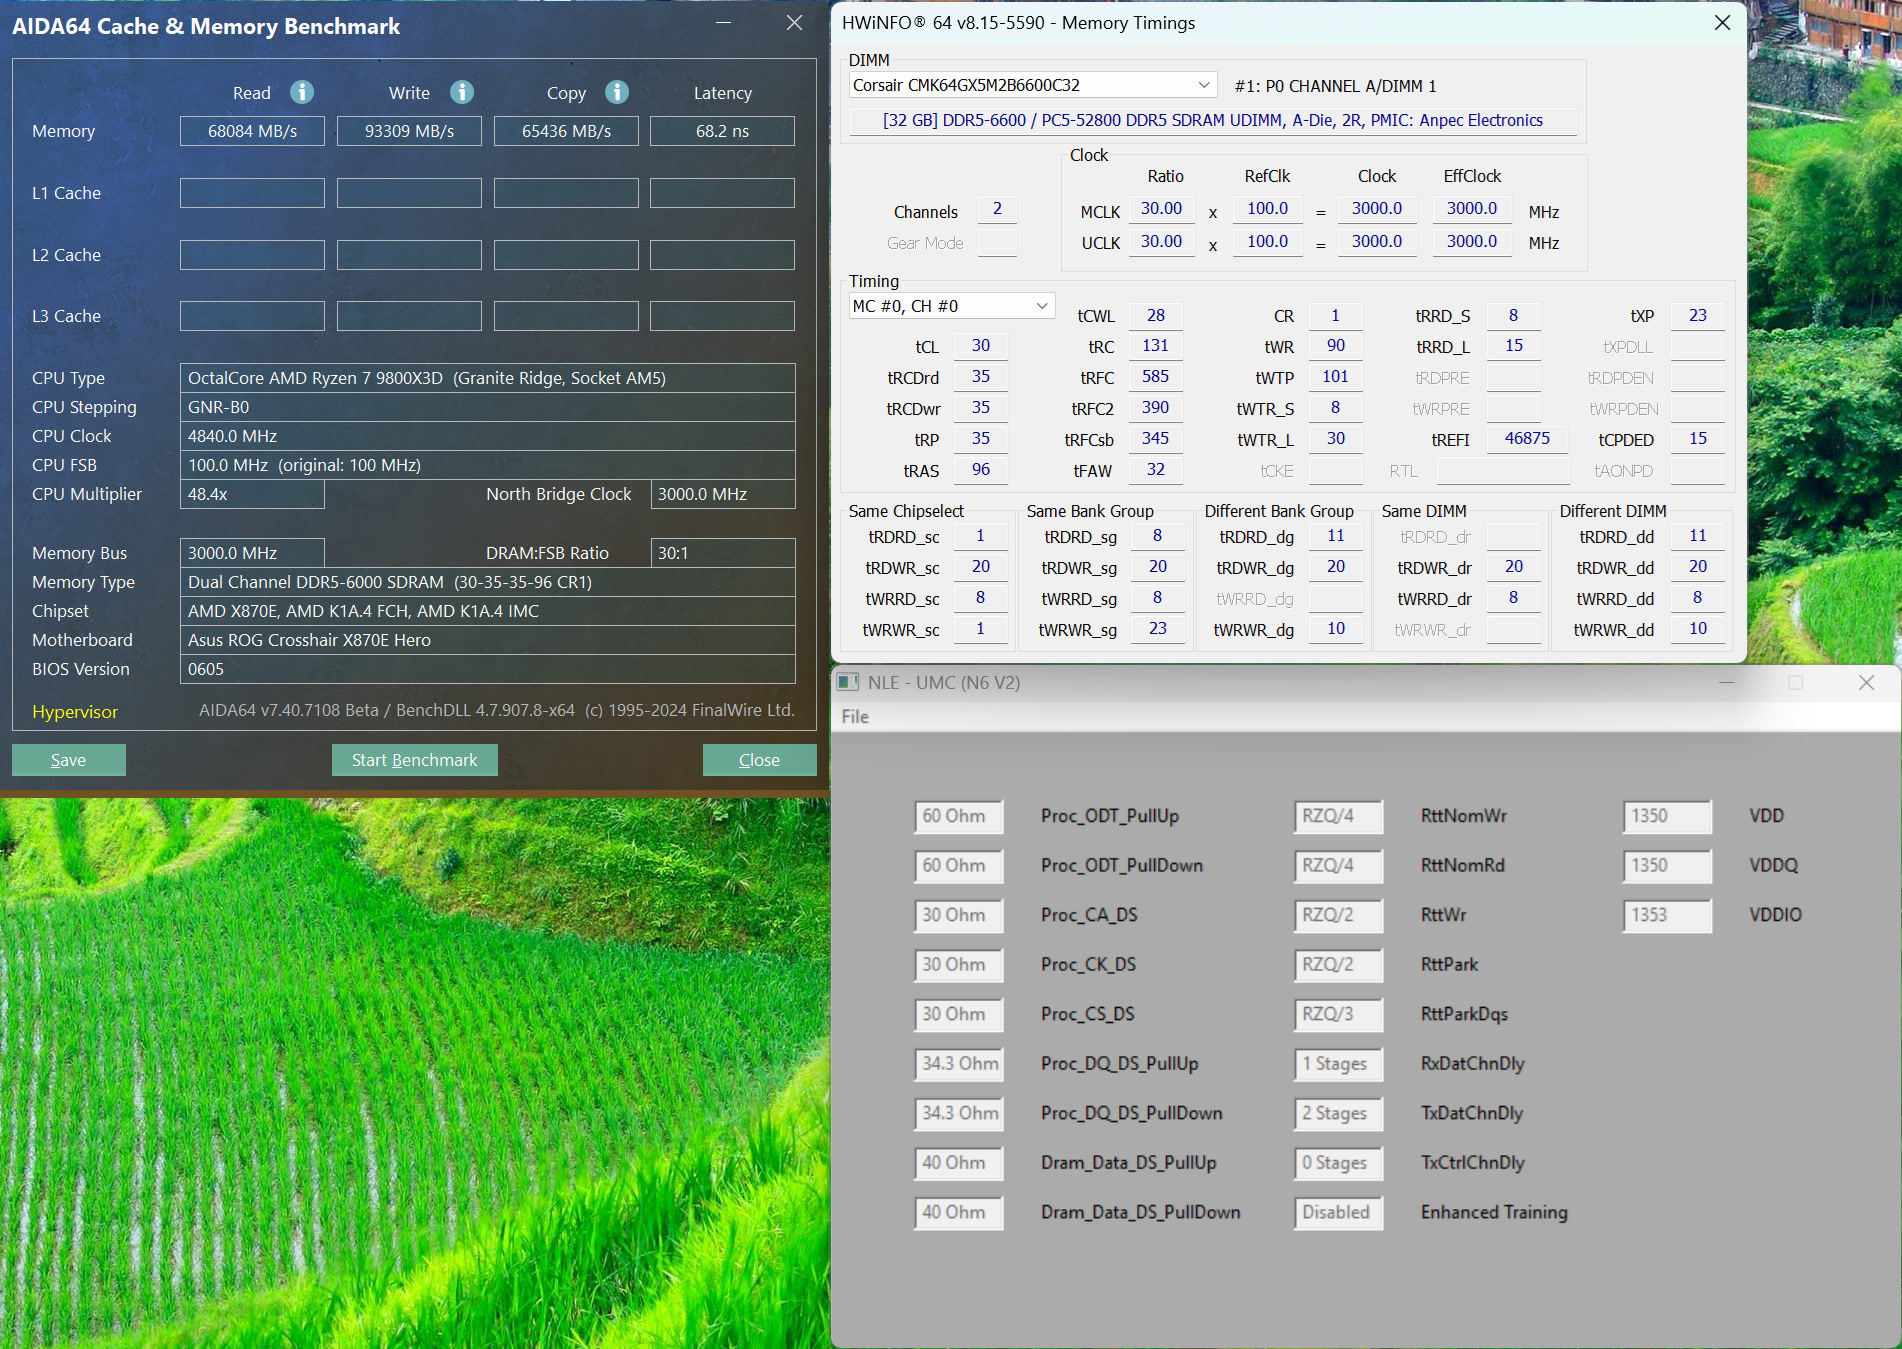Click the TxCtrlChnDly 0 Stages field

pos(1338,1163)
